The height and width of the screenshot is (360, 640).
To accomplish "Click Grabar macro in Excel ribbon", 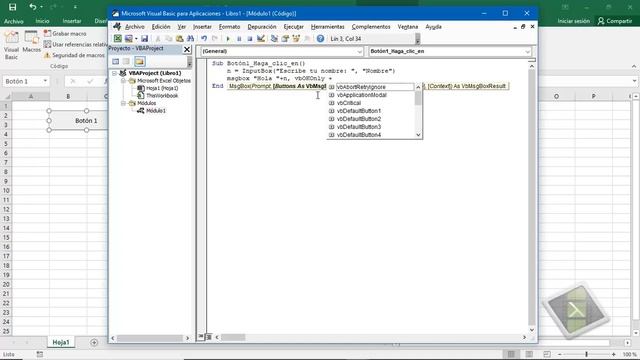I will (65, 33).
